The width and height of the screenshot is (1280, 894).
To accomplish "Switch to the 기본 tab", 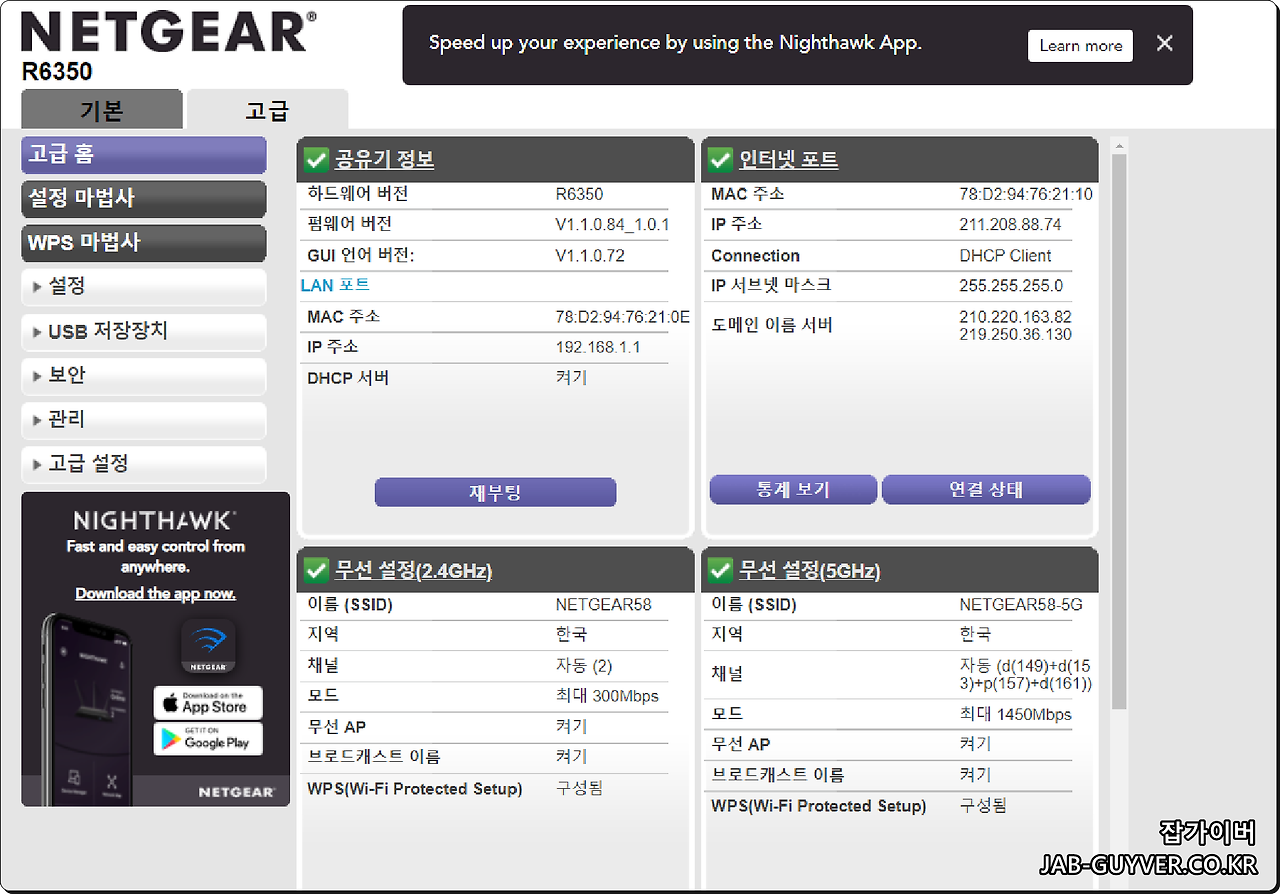I will (102, 109).
